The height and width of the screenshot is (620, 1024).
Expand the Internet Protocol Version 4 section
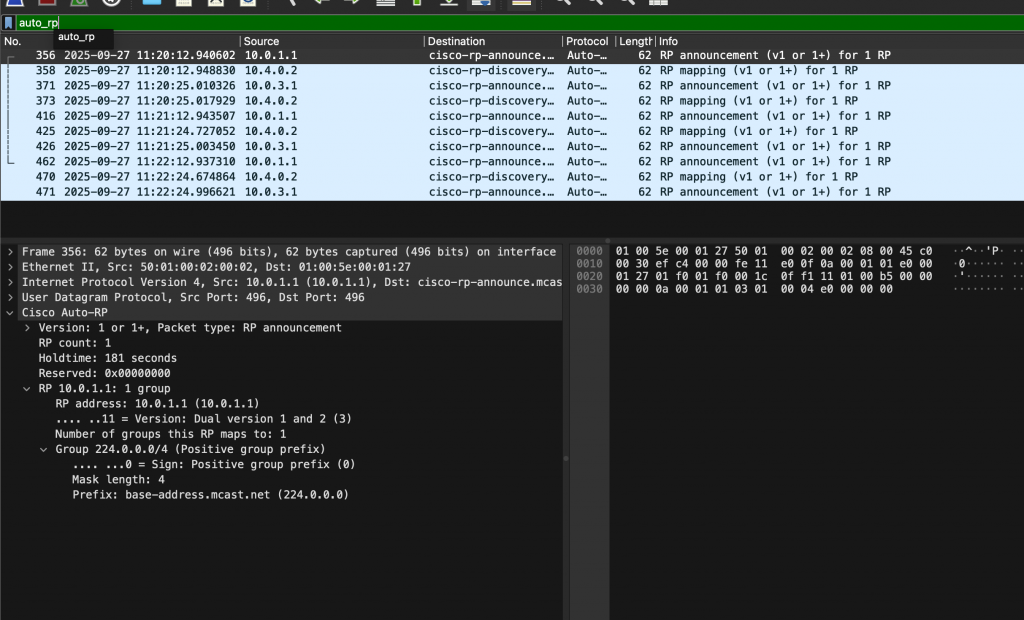11,282
